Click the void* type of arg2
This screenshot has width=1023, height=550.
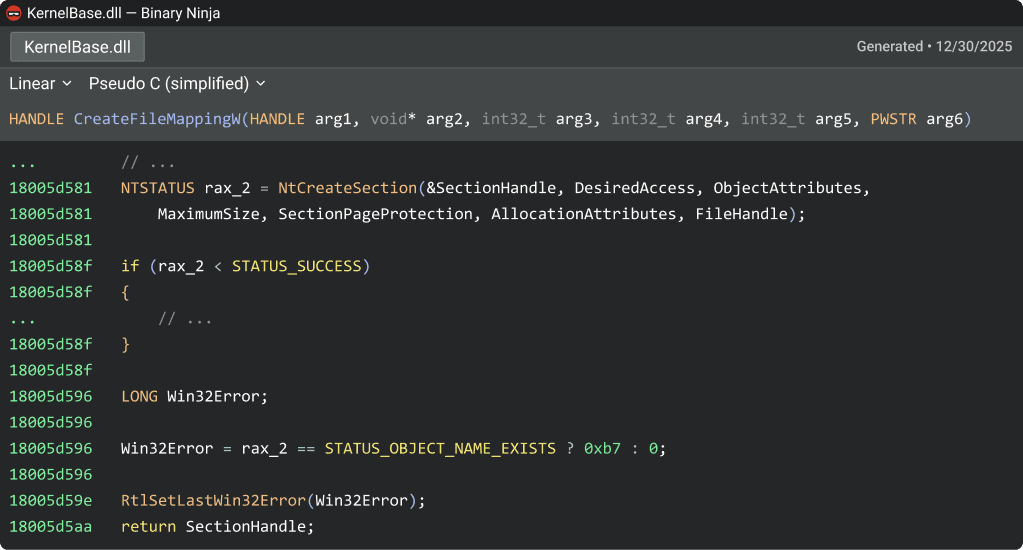(x=393, y=119)
